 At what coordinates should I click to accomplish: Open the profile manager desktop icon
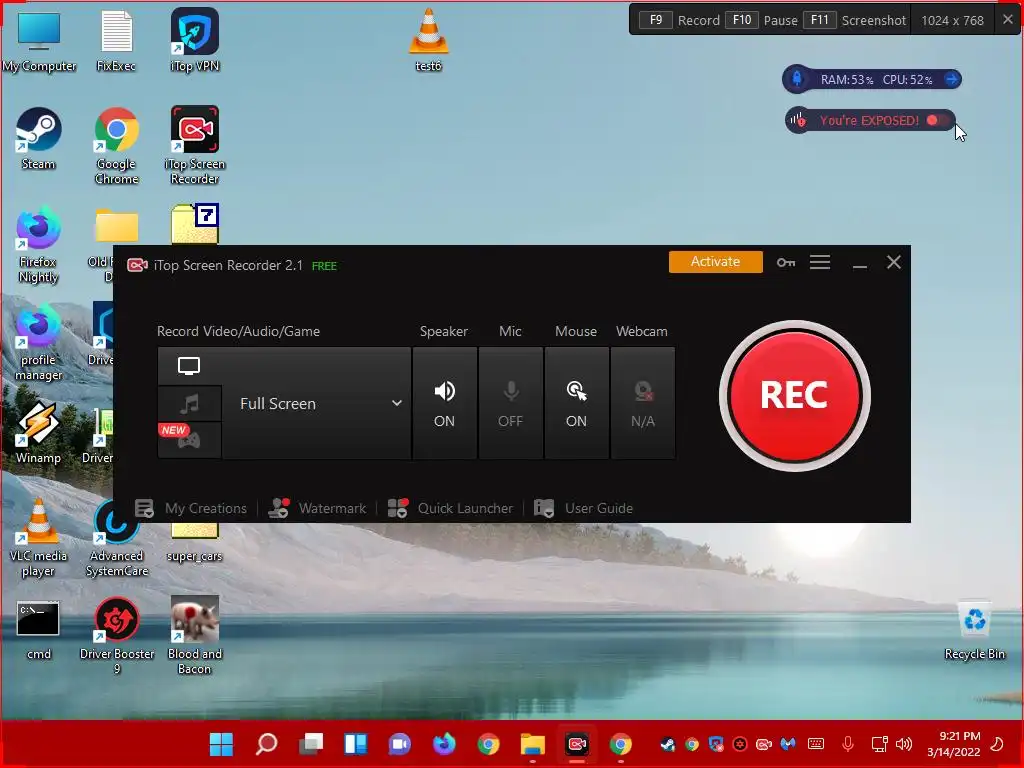pos(39,342)
